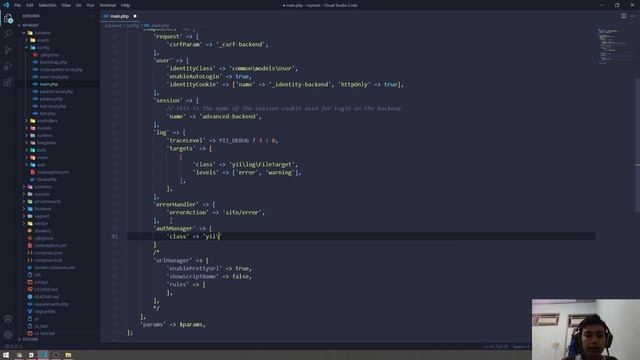Open Explorer panel more actions ellipsis
The image size is (640, 360).
point(92,16)
